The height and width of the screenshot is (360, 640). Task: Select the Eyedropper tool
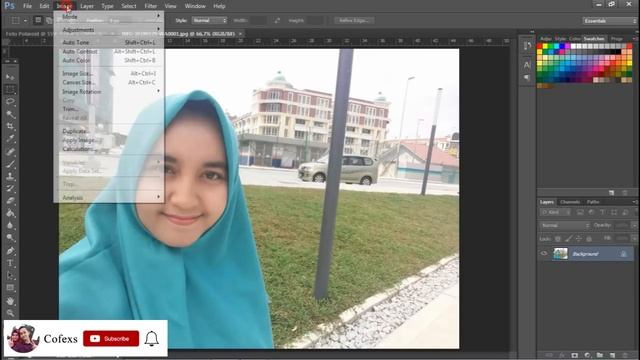click(x=10, y=139)
